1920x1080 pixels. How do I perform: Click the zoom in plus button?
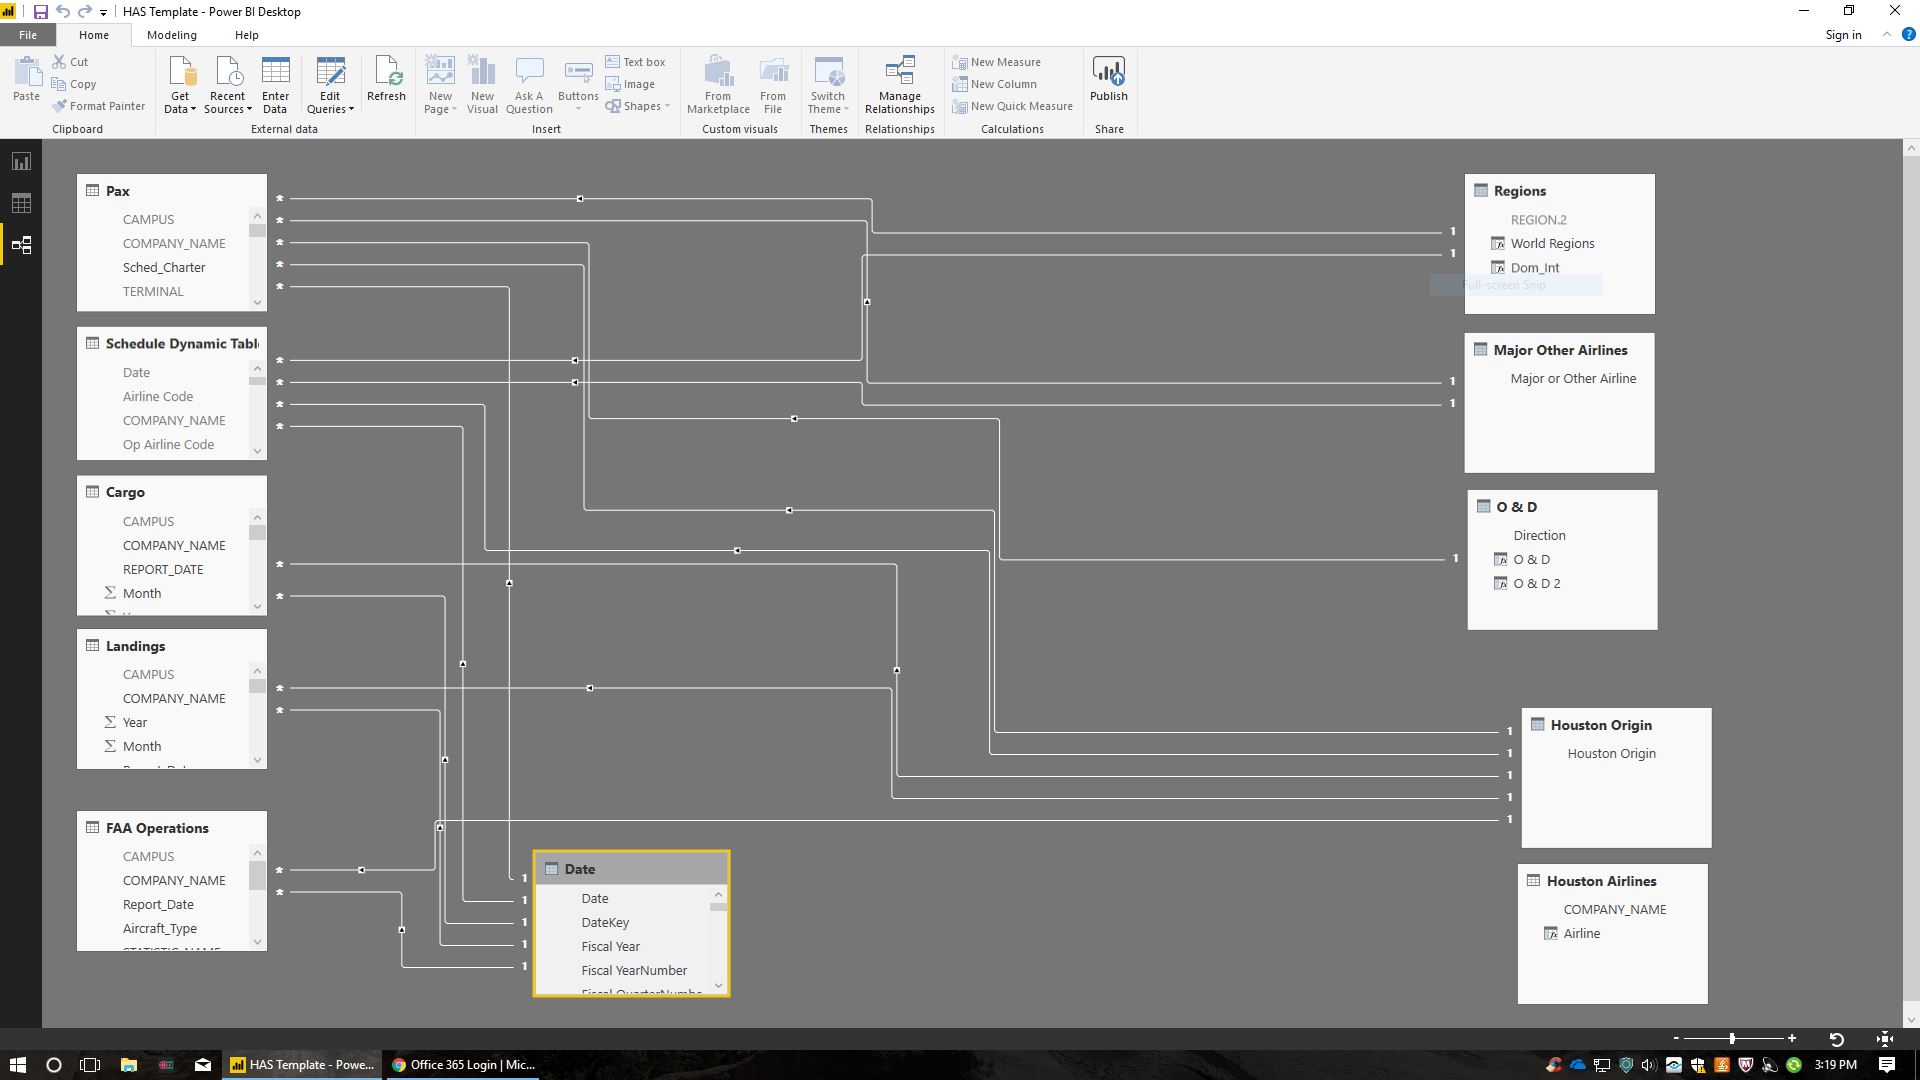point(1792,1039)
